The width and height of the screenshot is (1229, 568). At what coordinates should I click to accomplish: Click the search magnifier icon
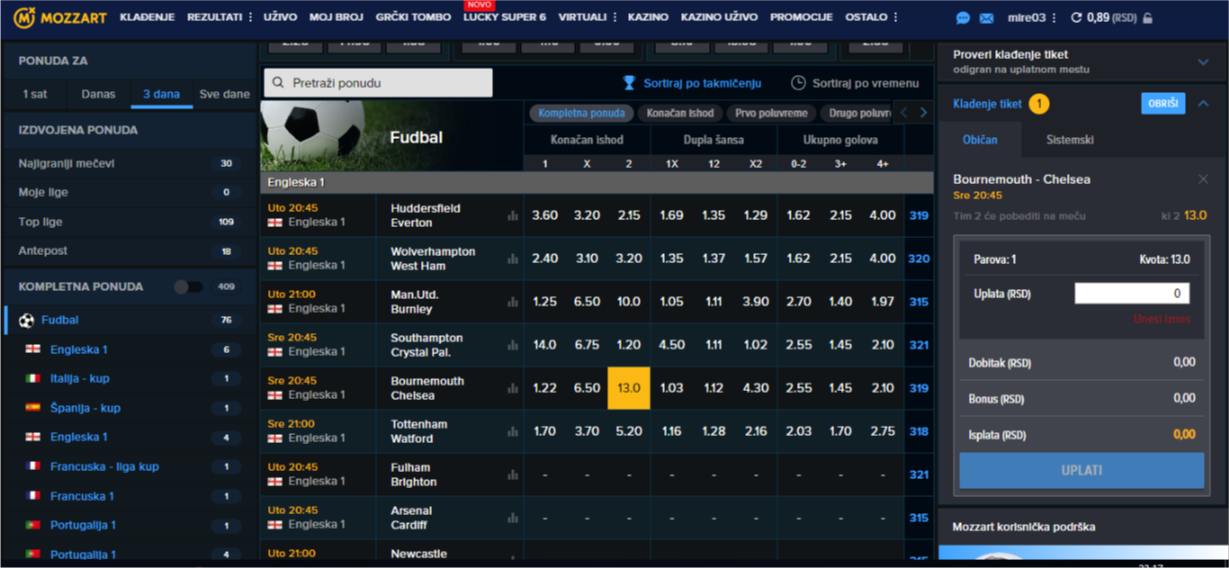(x=278, y=83)
